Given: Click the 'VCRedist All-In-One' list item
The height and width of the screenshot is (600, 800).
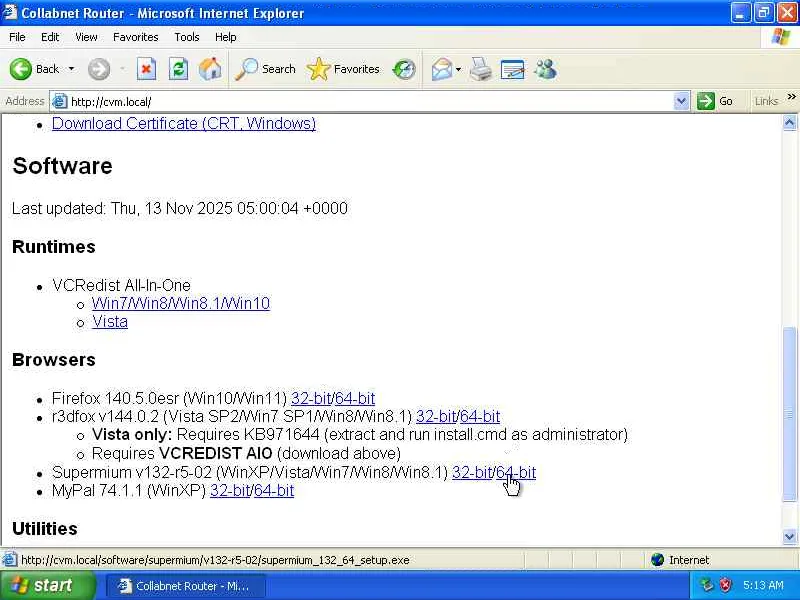Looking at the screenshot, I should [x=121, y=285].
